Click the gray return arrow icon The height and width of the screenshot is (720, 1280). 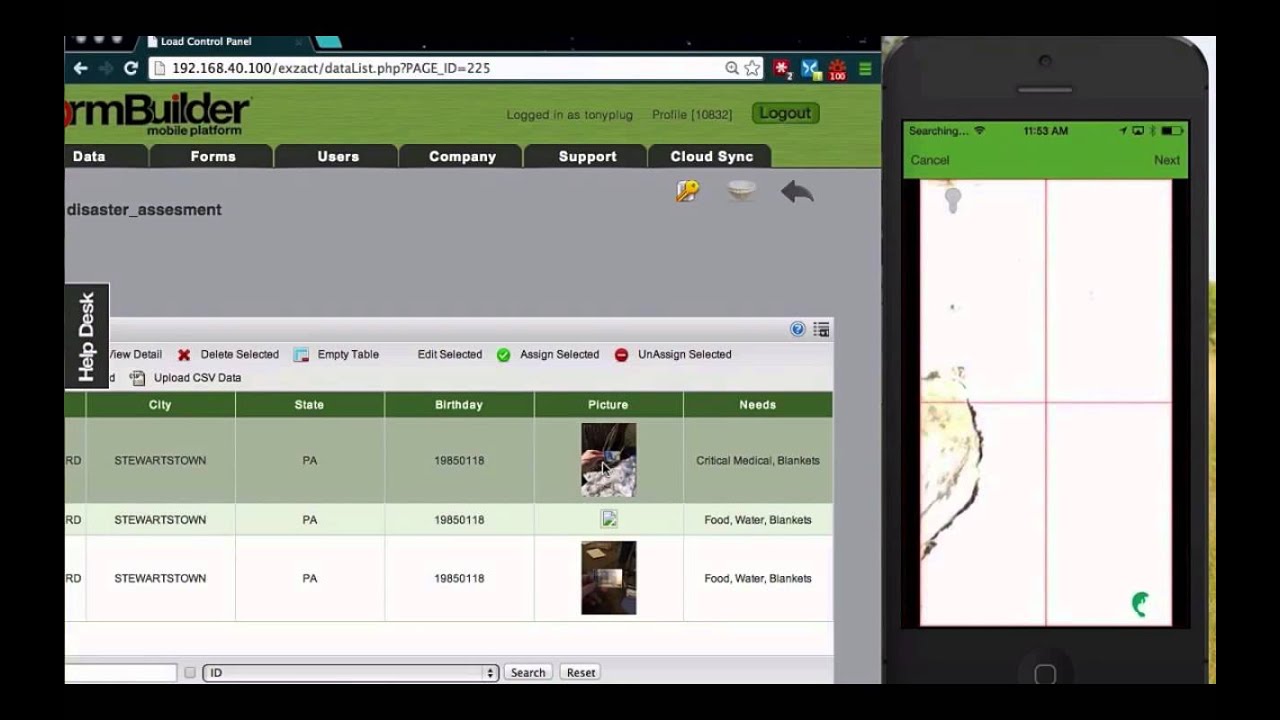click(797, 191)
